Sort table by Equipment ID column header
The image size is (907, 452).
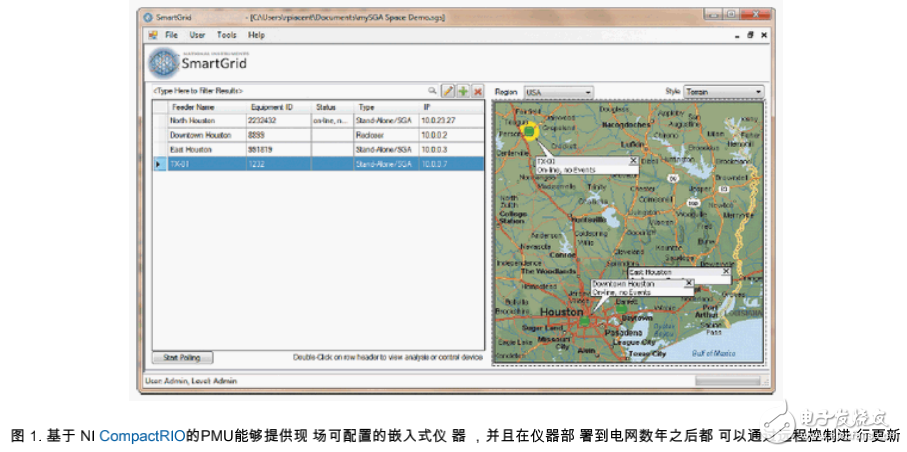click(270, 106)
